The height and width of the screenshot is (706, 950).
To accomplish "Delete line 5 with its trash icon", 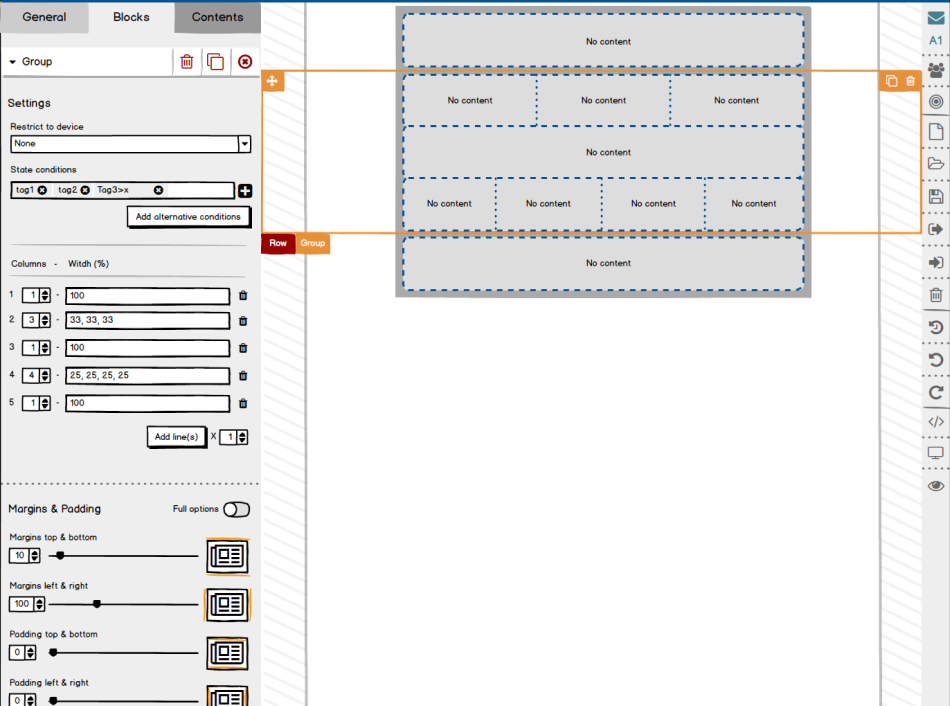I will point(243,404).
